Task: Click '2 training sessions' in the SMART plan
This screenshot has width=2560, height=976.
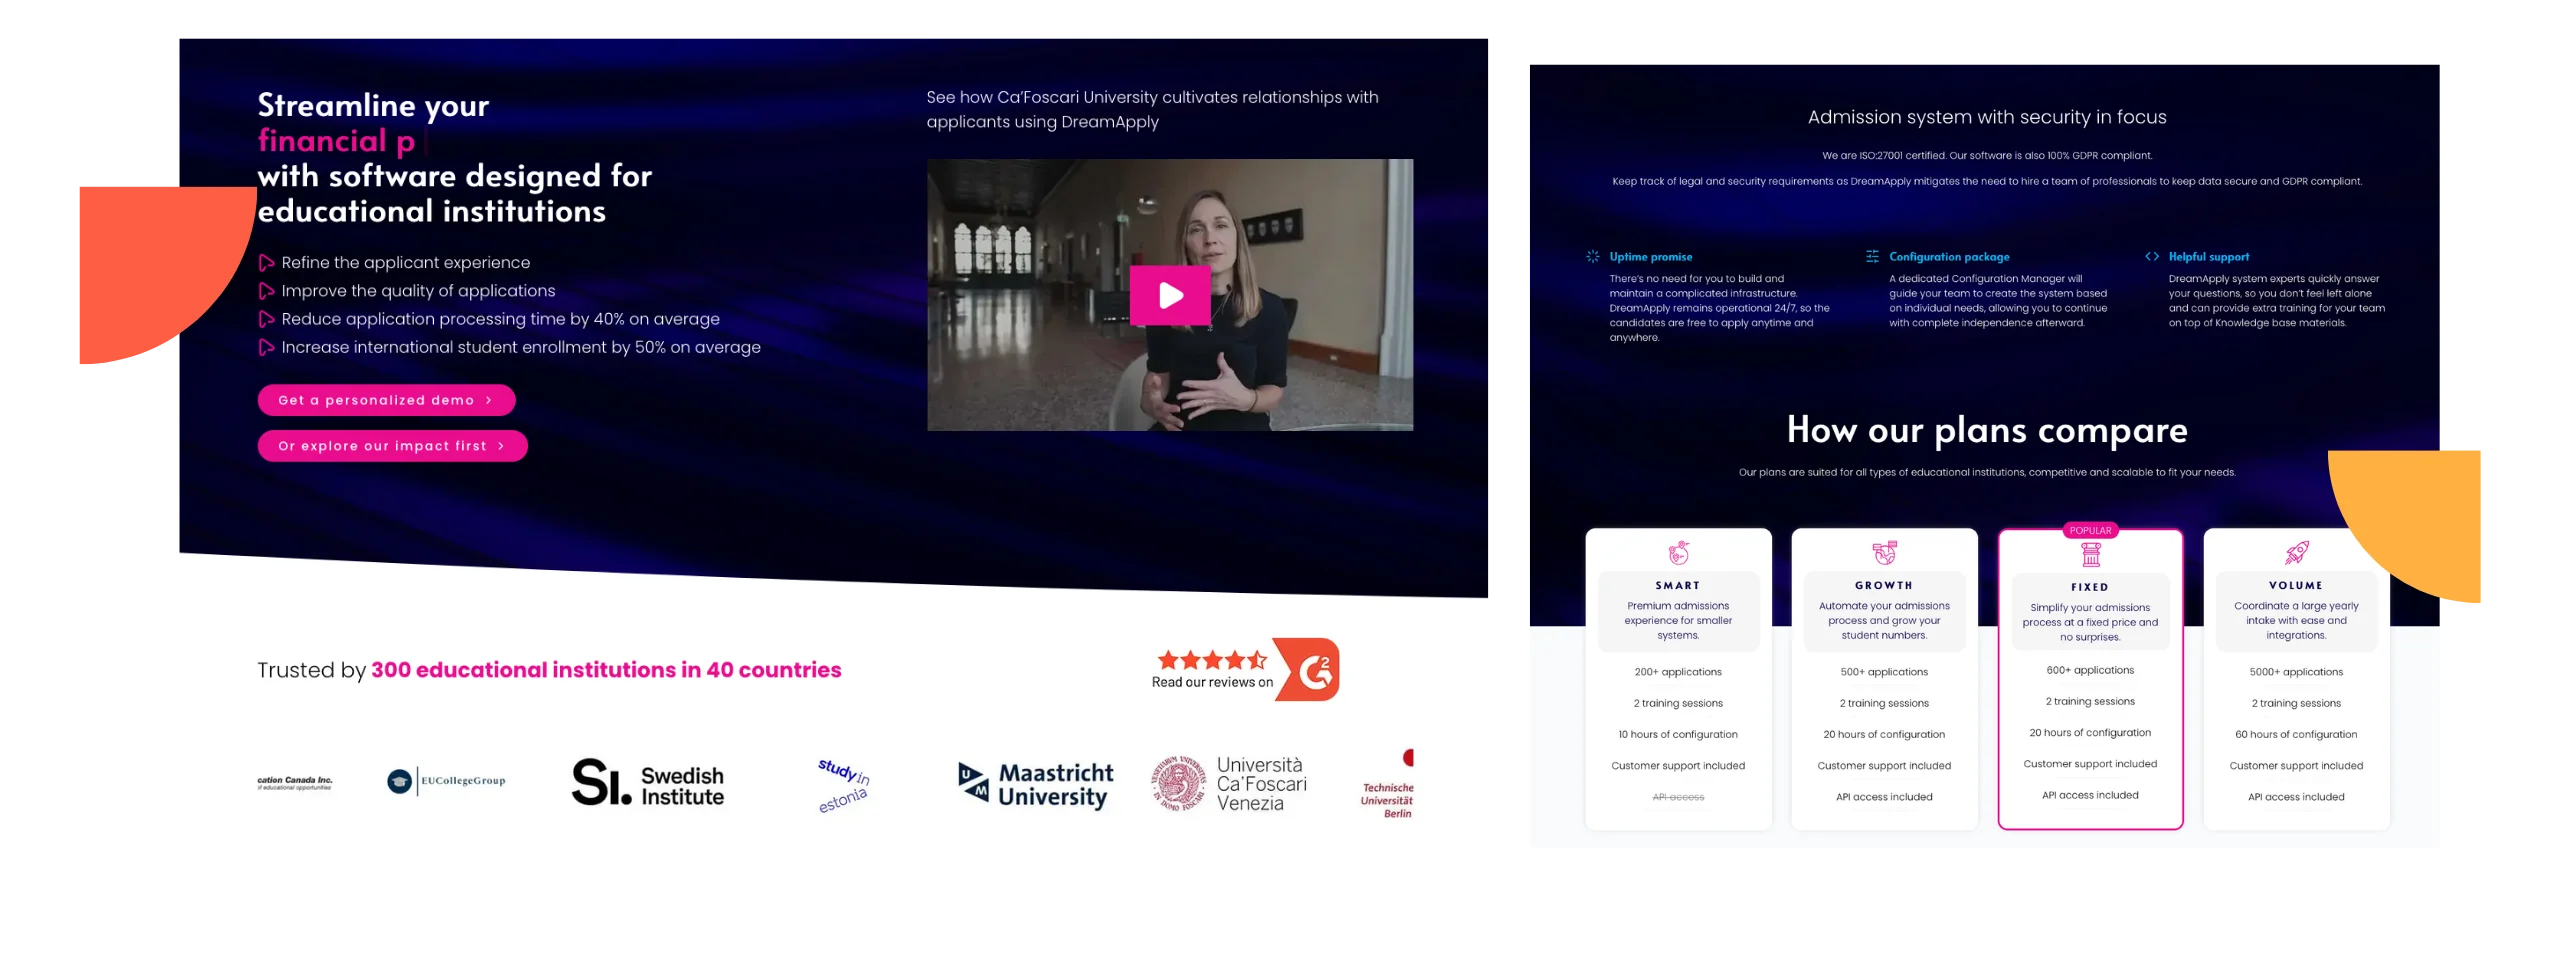Action: point(1678,703)
